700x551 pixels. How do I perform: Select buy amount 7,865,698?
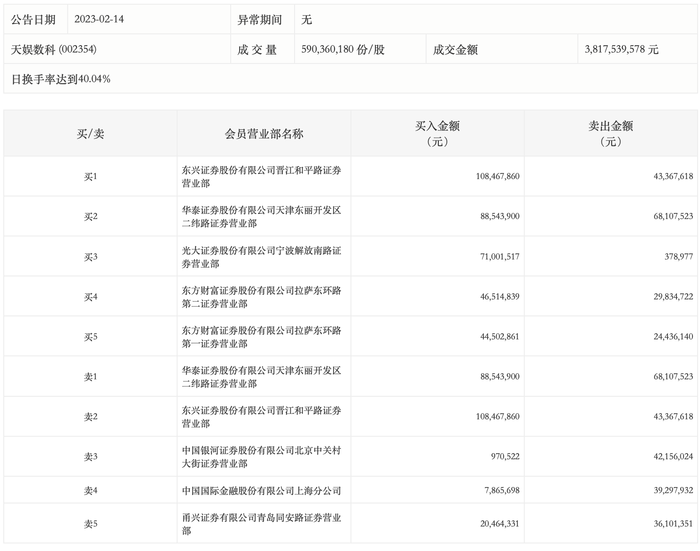click(502, 490)
